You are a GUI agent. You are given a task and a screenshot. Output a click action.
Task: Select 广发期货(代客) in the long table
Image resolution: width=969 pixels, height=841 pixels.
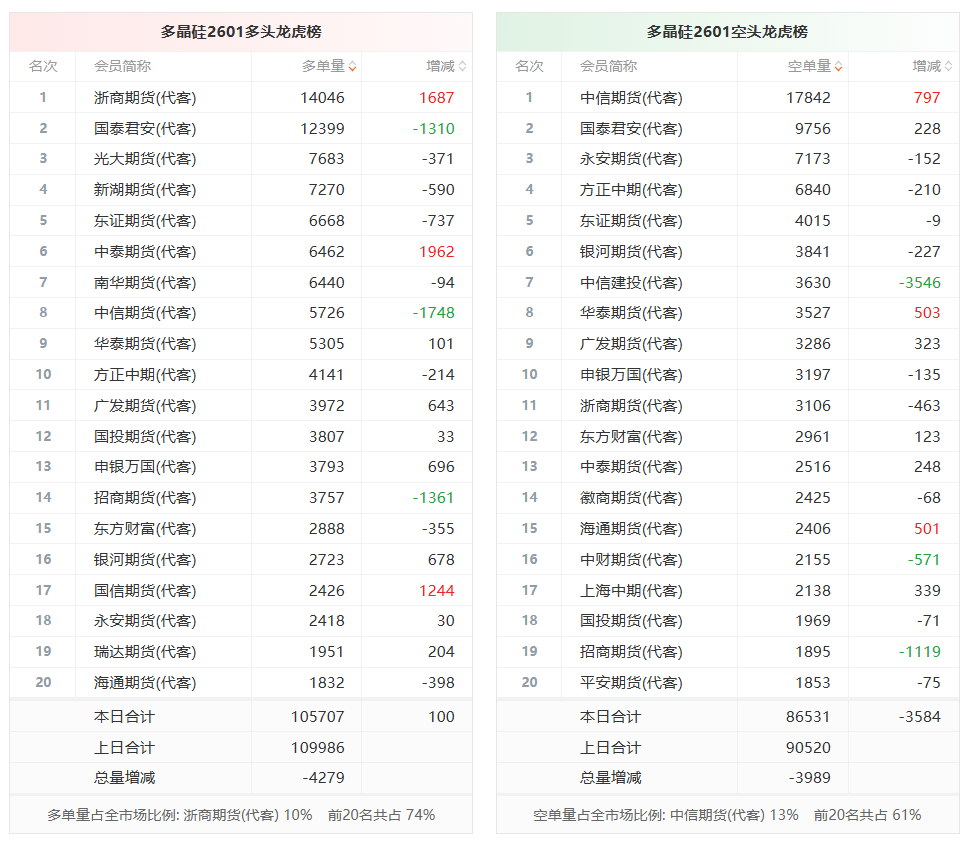[145, 406]
